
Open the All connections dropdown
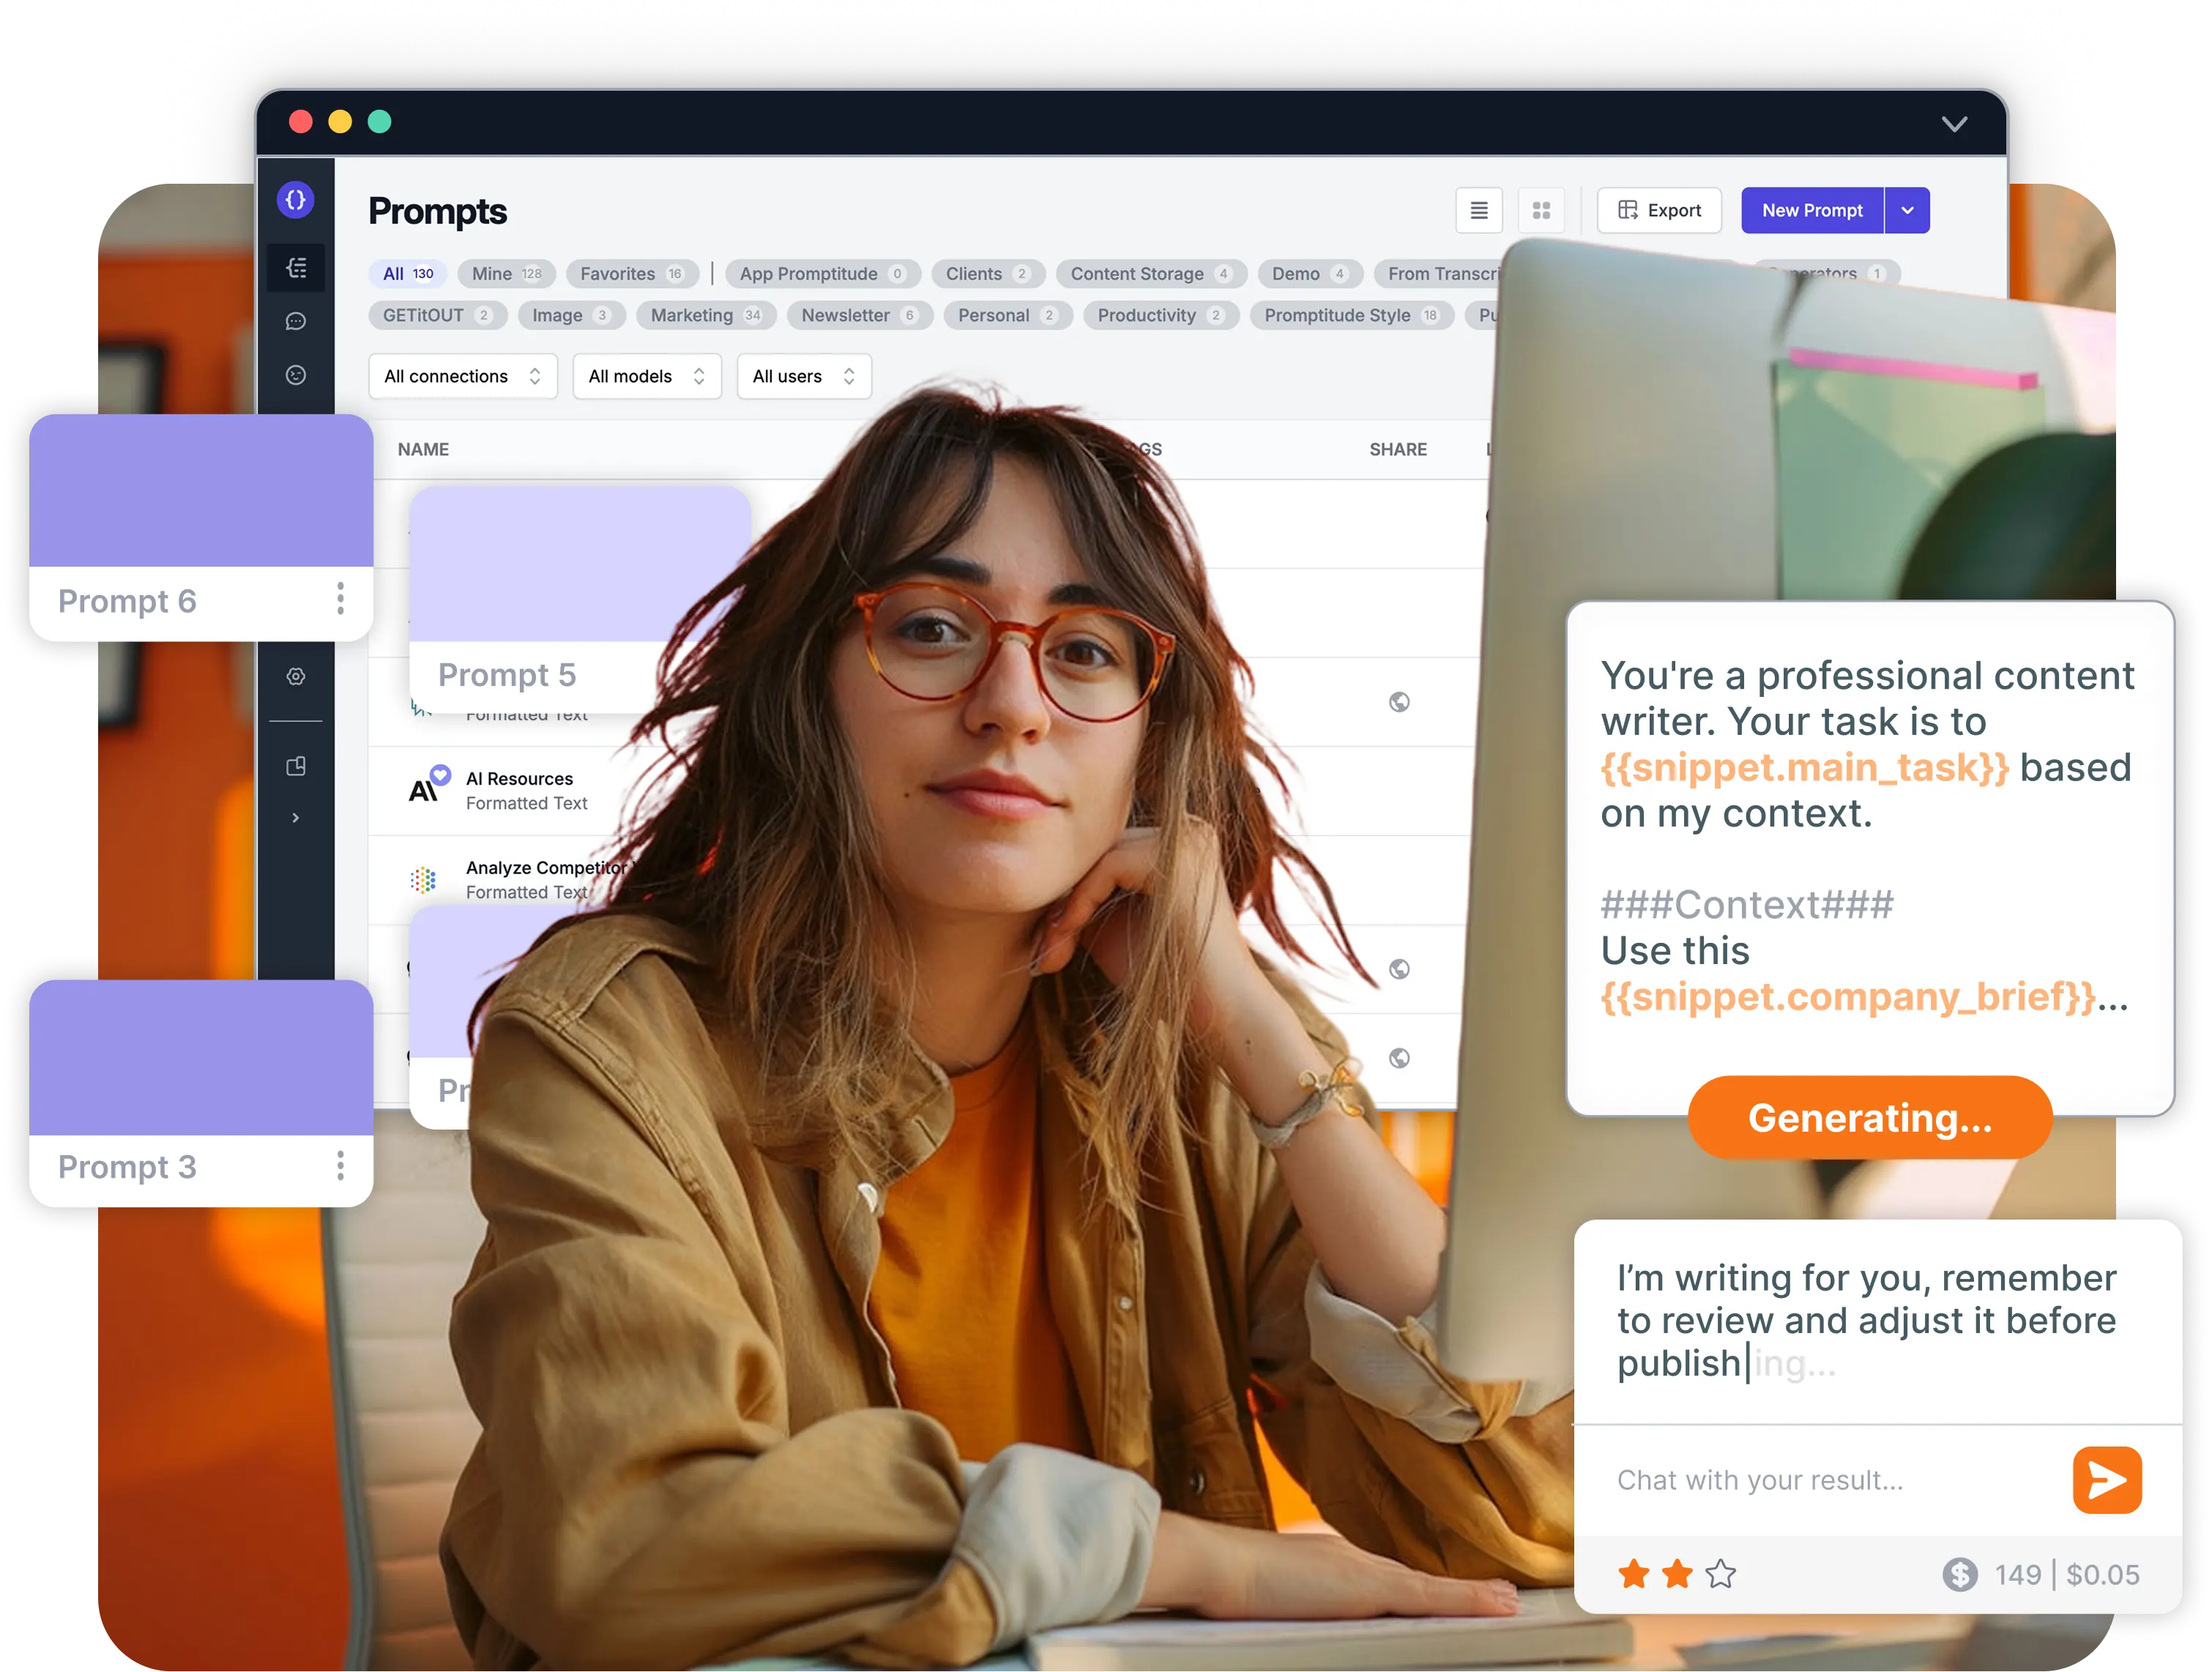coord(462,376)
